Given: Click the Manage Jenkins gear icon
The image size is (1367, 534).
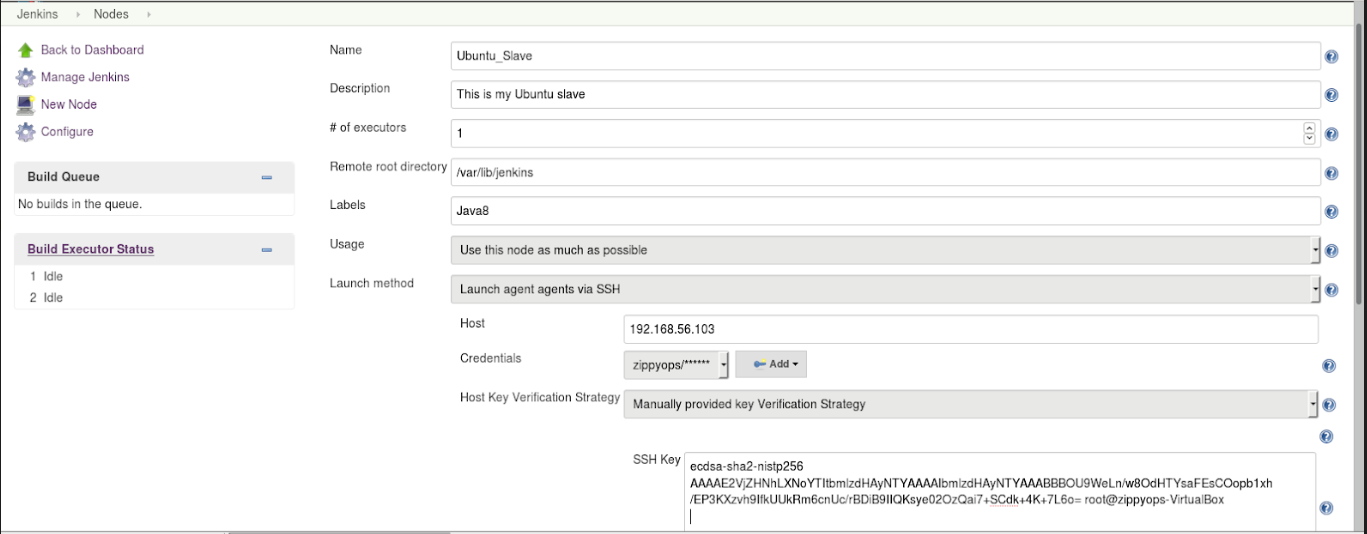Looking at the screenshot, I should (25, 77).
